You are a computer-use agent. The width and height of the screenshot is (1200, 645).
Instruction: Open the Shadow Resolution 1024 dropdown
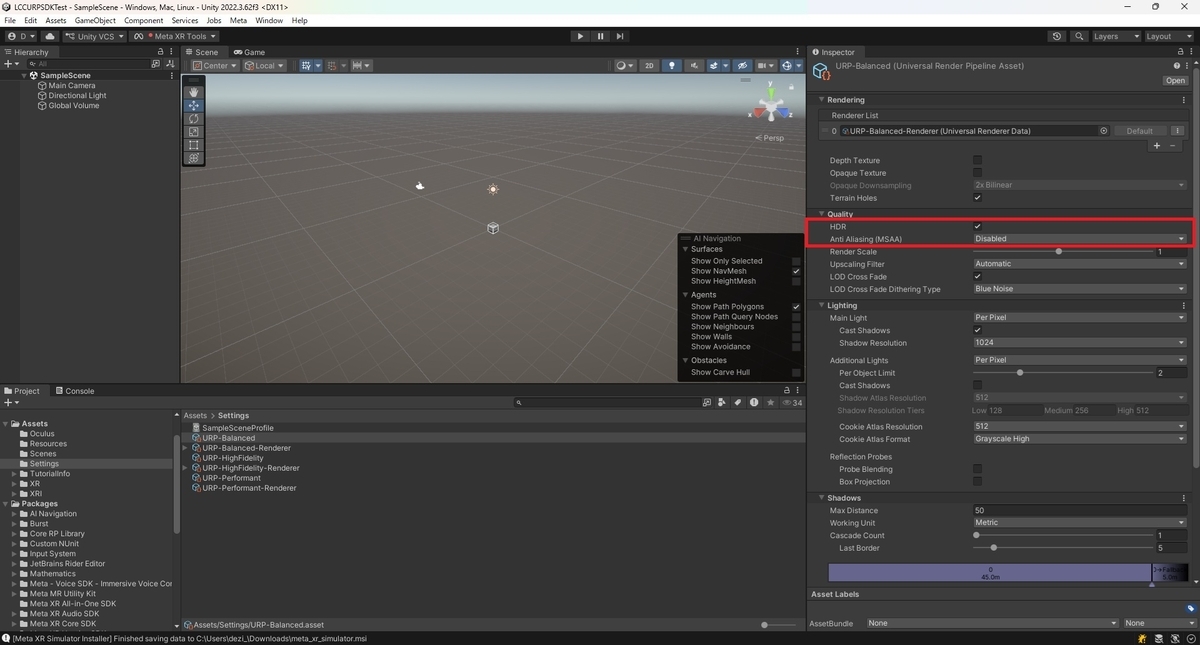point(1080,343)
